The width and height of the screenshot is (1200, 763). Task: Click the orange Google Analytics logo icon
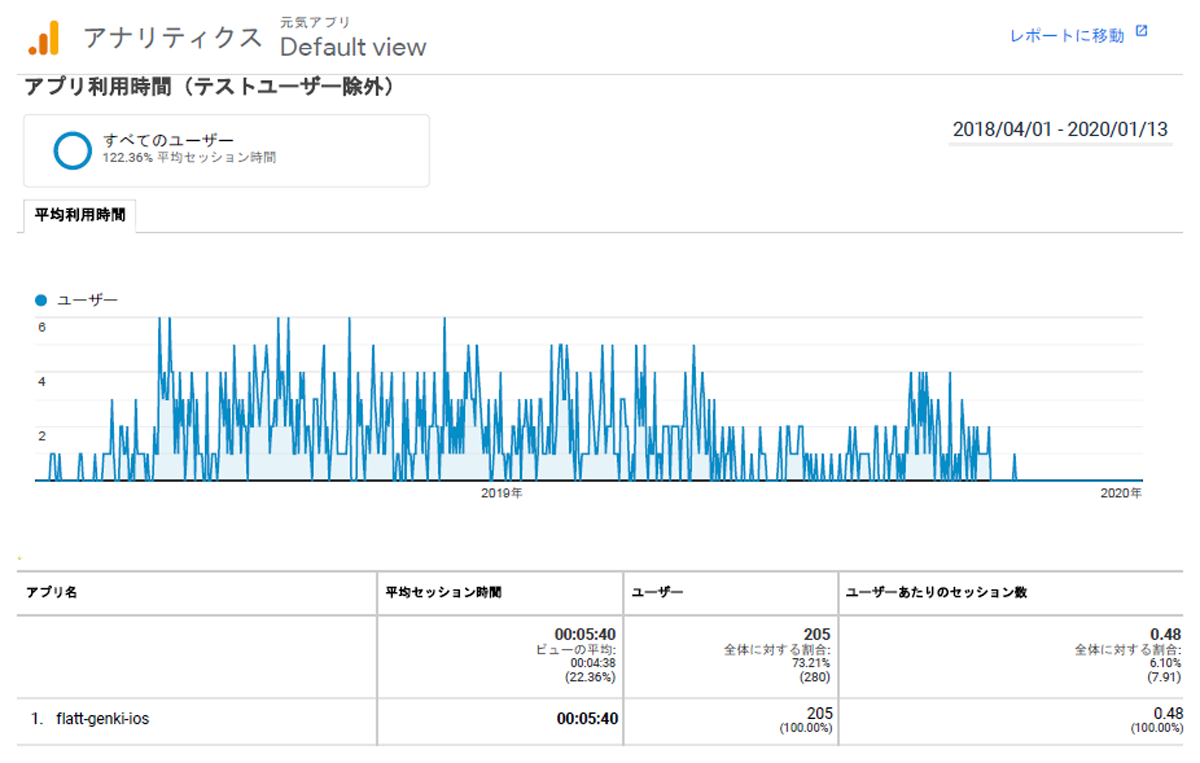click(44, 37)
